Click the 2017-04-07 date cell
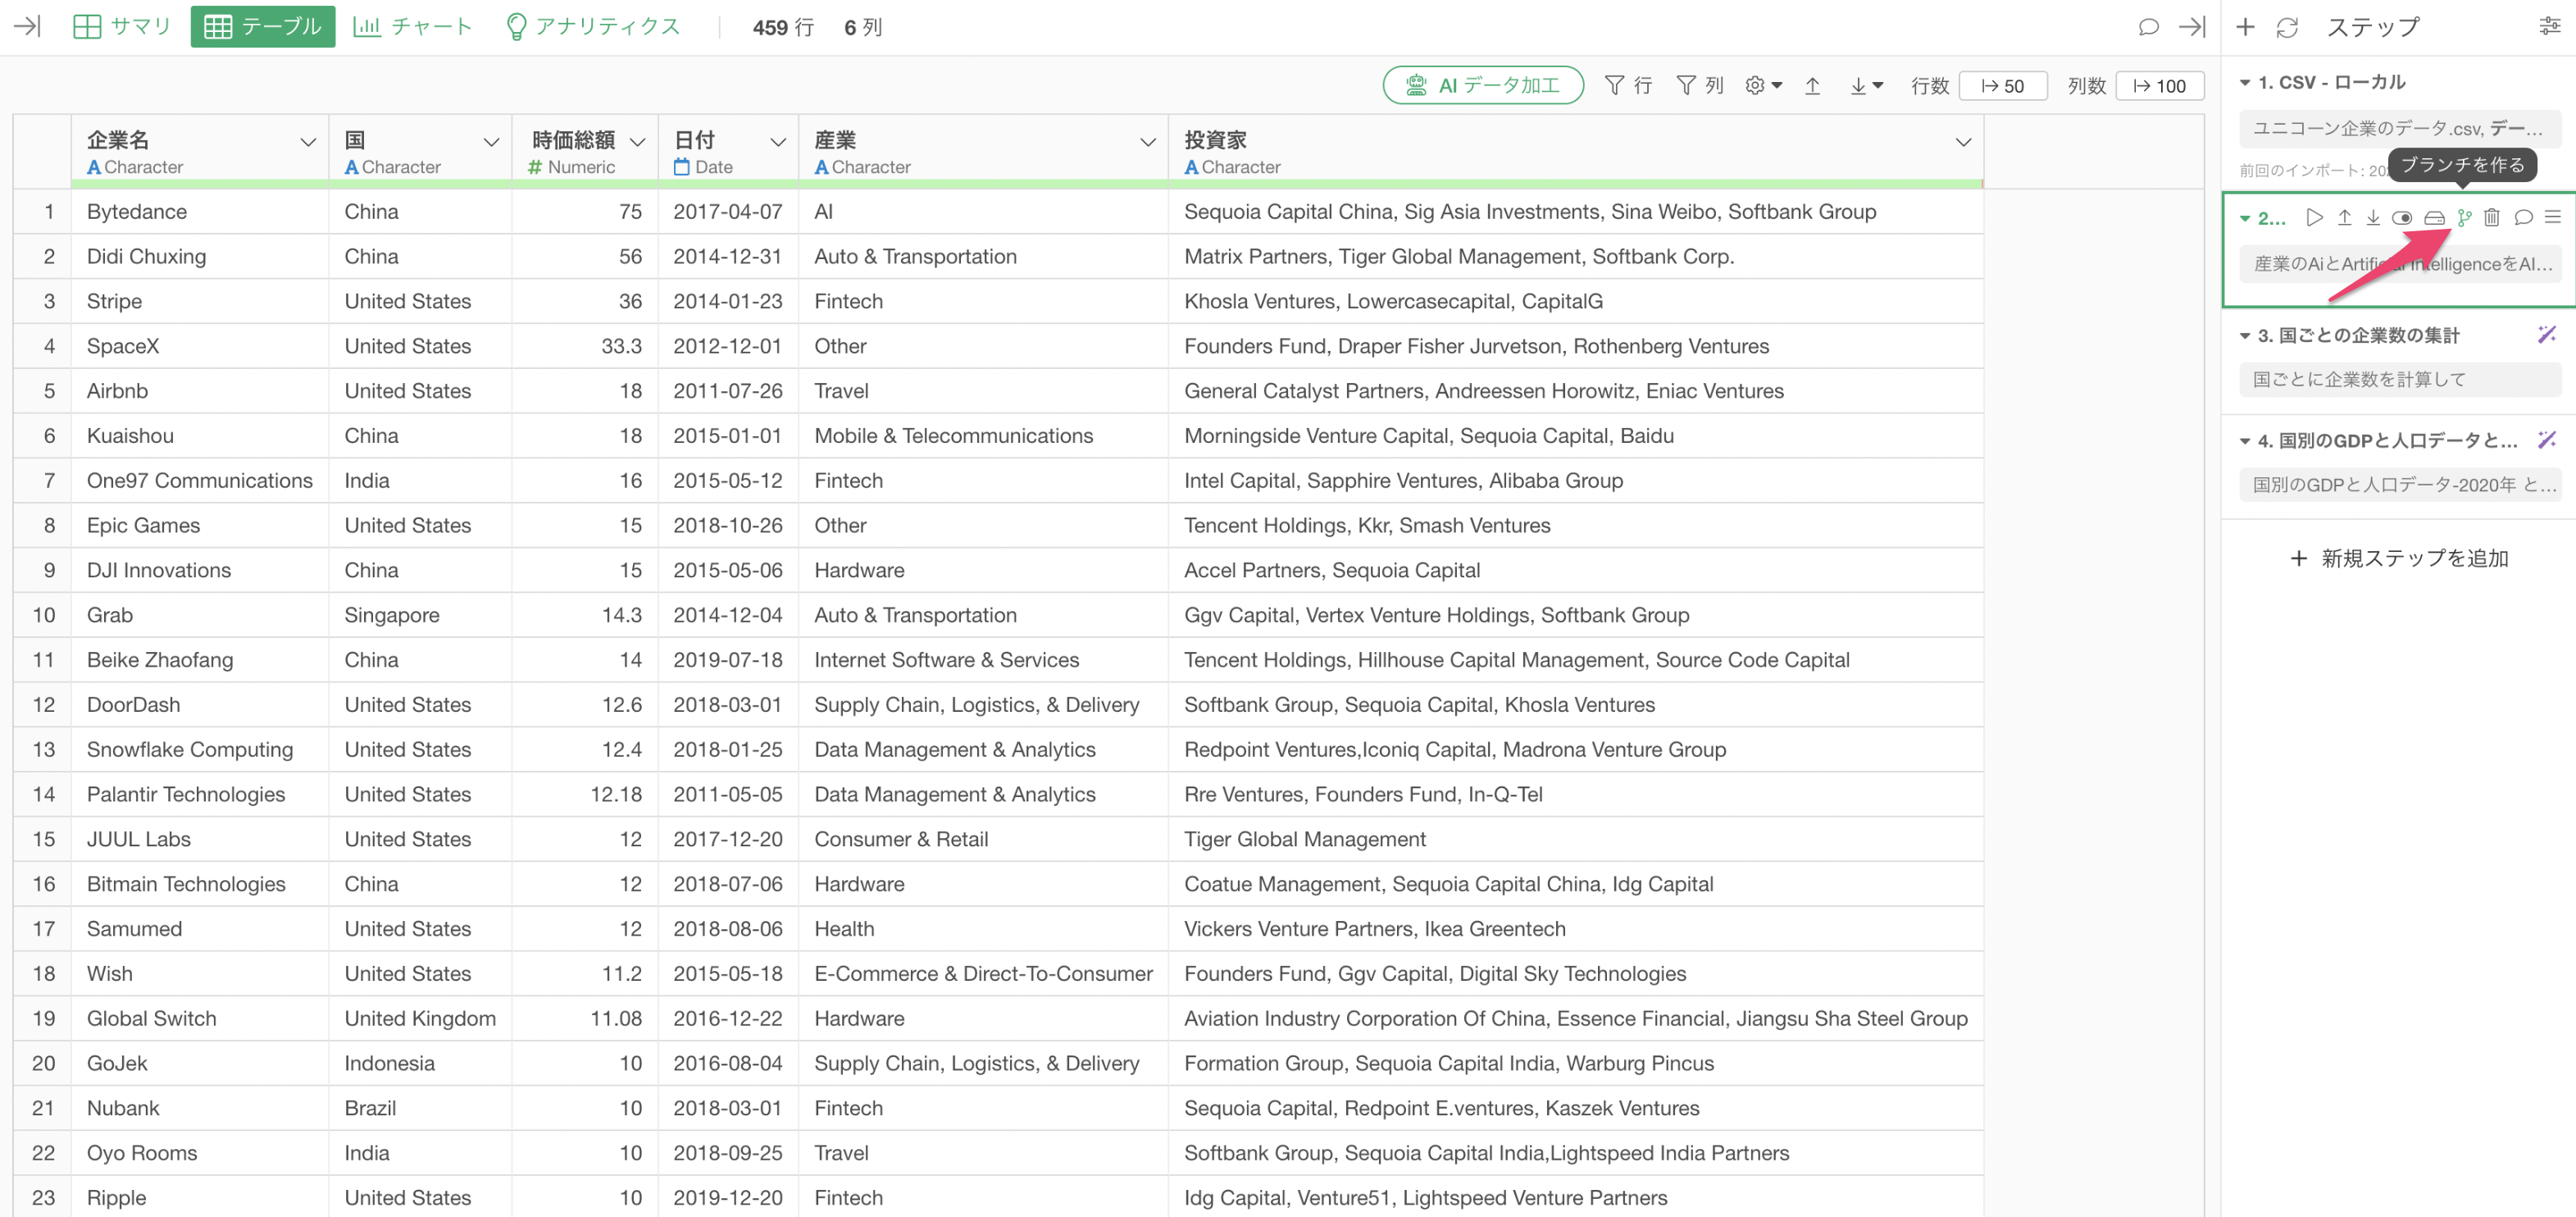The image size is (2576, 1217). pyautogui.click(x=728, y=212)
